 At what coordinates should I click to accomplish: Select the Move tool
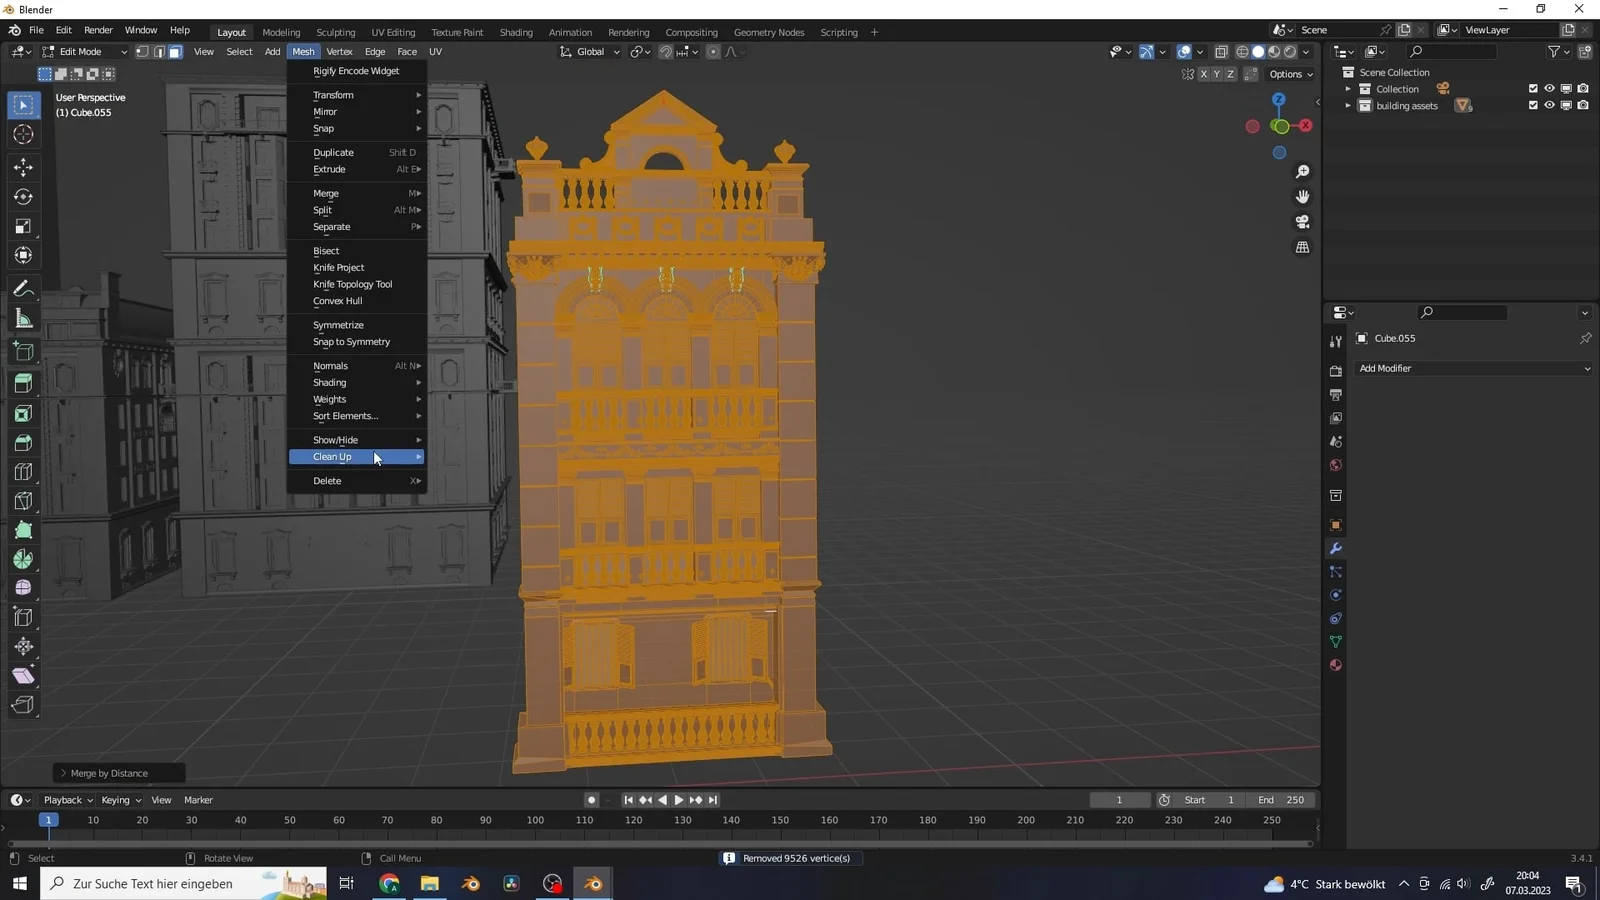[x=23, y=167]
